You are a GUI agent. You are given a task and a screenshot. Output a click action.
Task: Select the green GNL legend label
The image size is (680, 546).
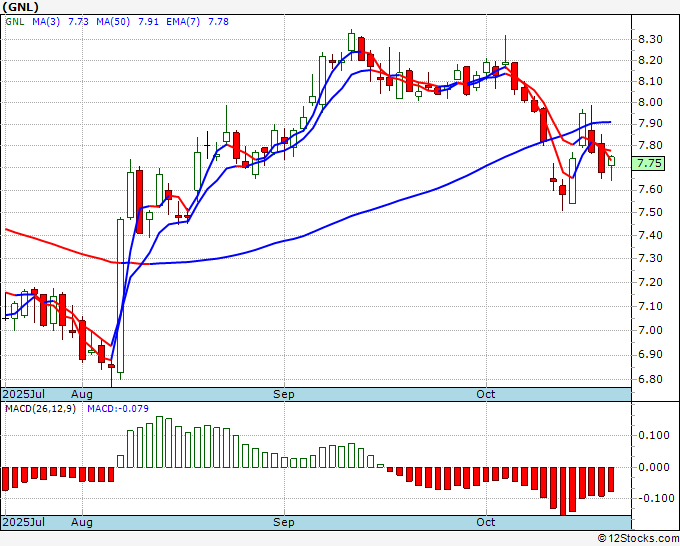click(15, 22)
